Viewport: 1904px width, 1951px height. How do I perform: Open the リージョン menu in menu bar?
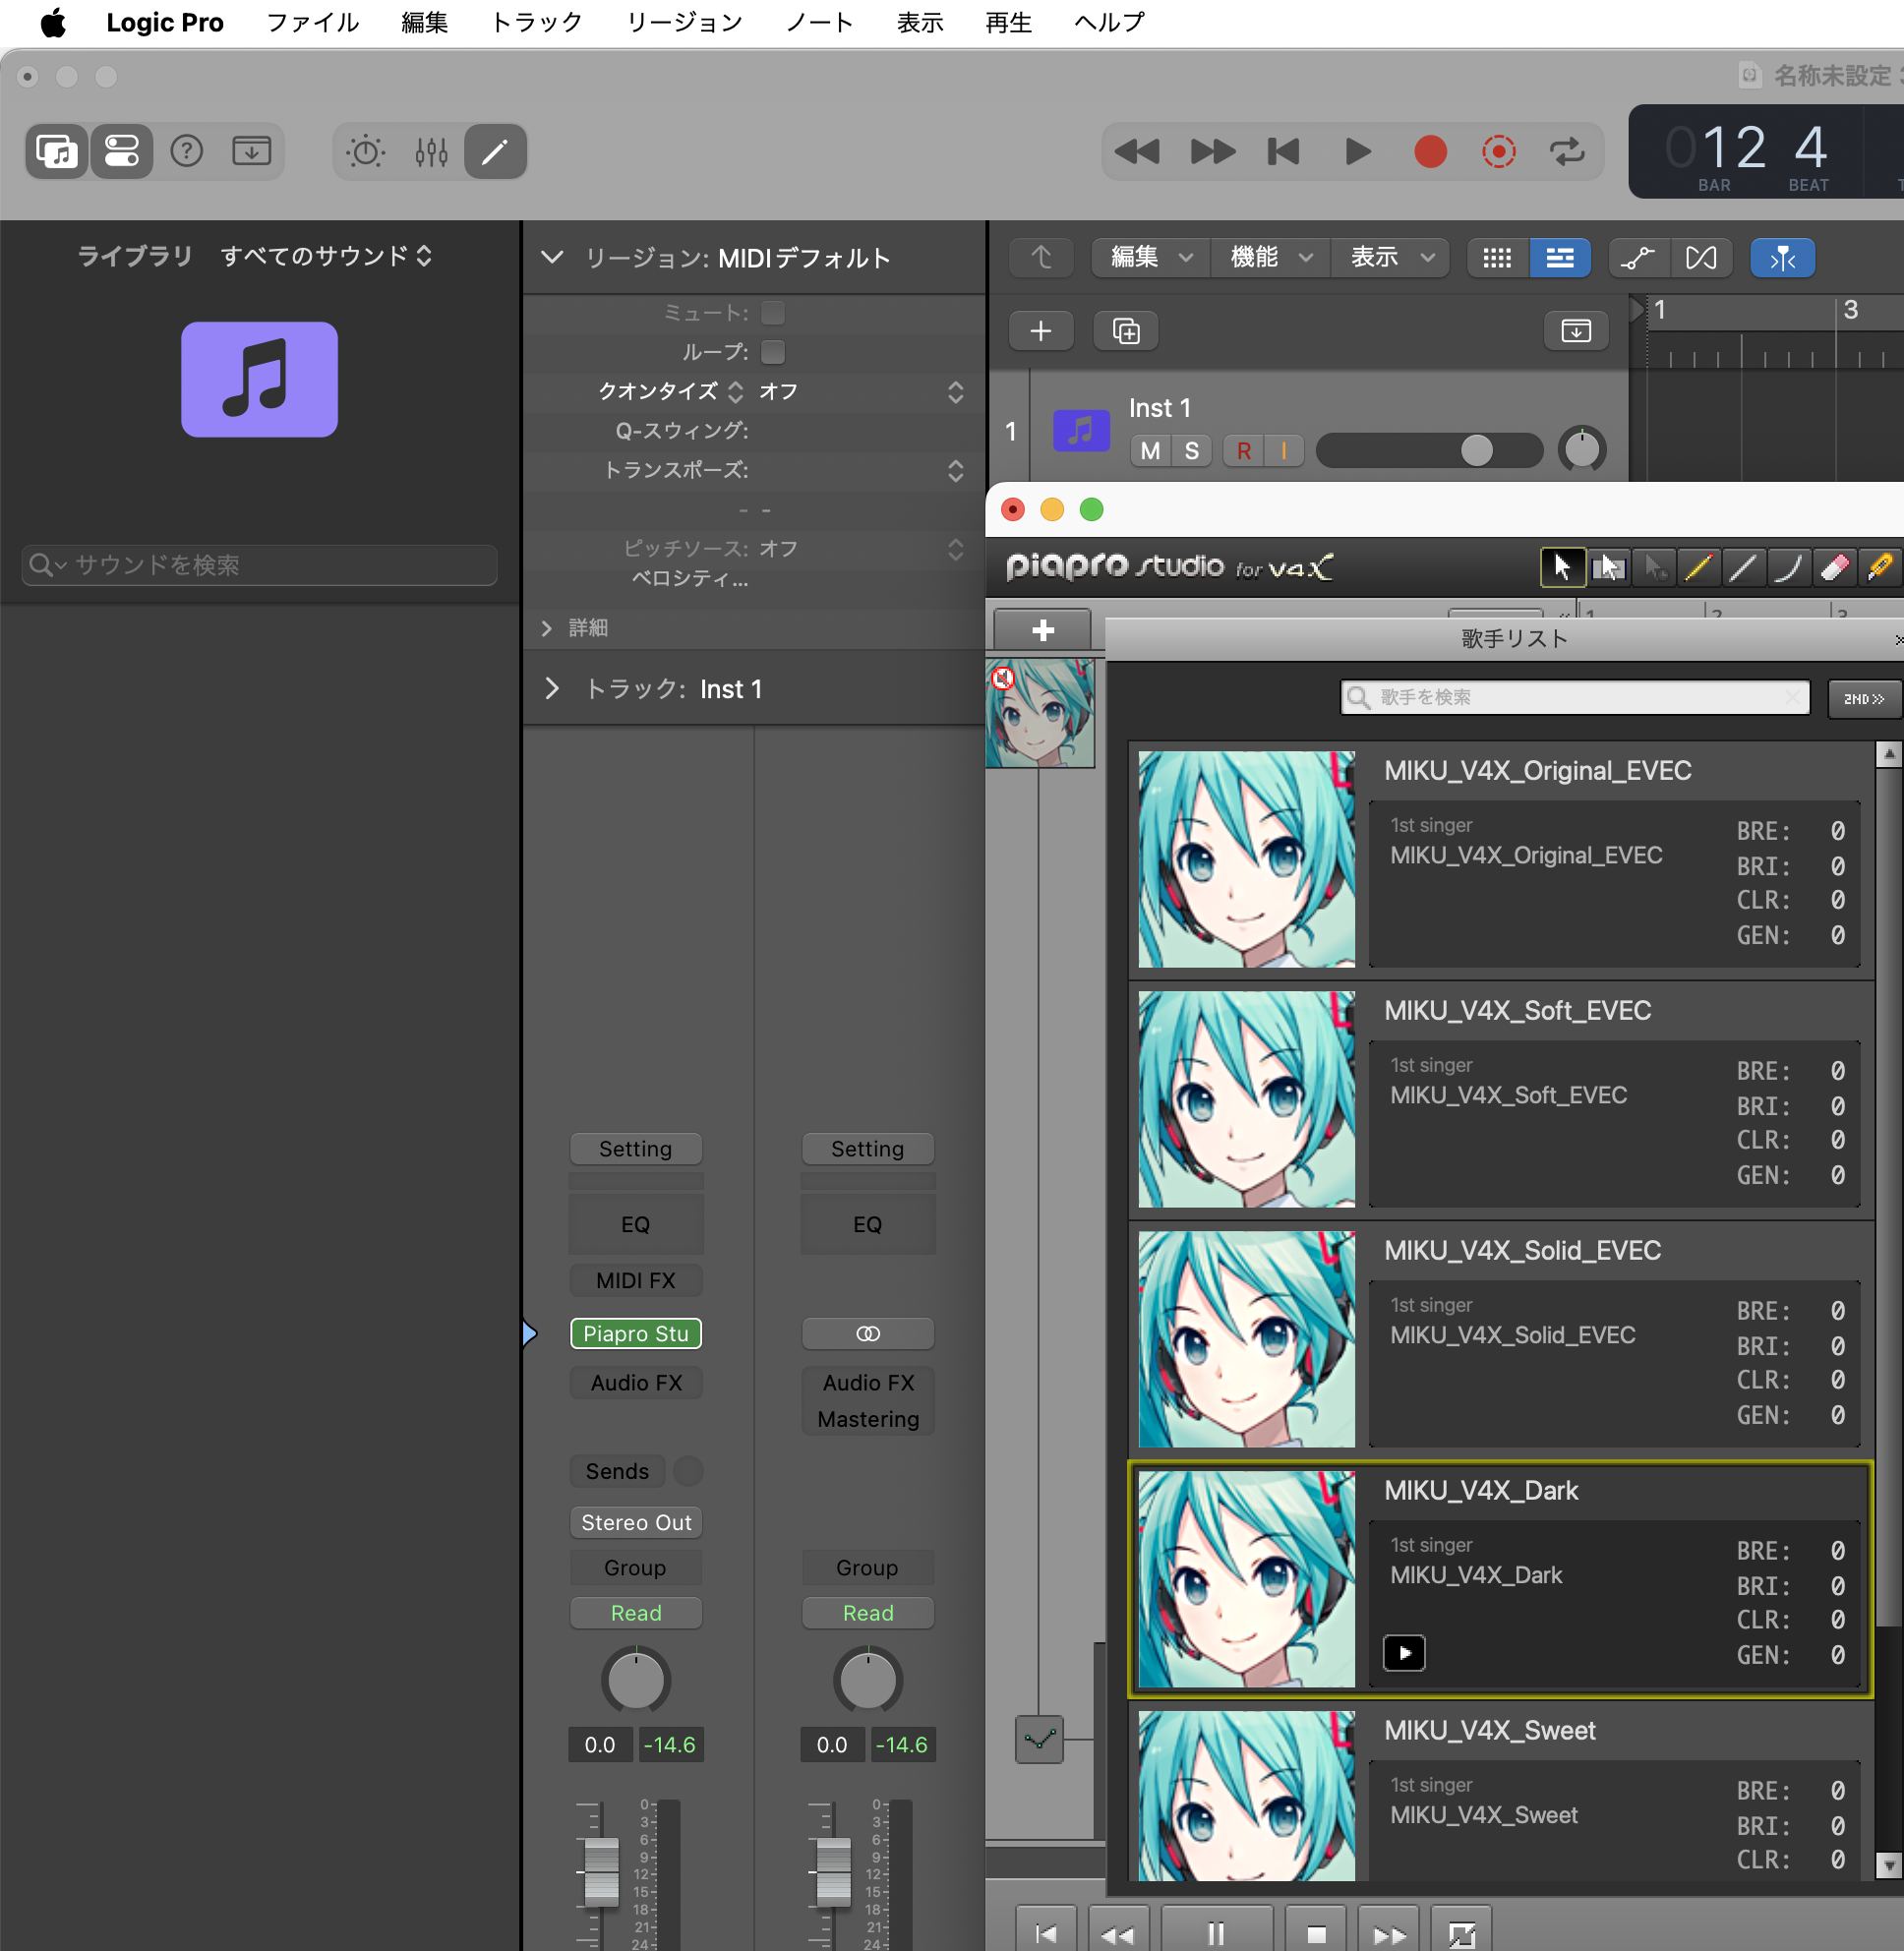[684, 22]
